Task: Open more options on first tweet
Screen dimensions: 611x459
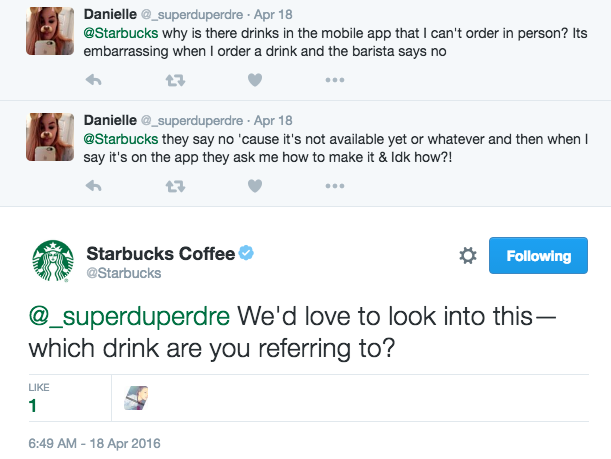Action: coord(334,79)
